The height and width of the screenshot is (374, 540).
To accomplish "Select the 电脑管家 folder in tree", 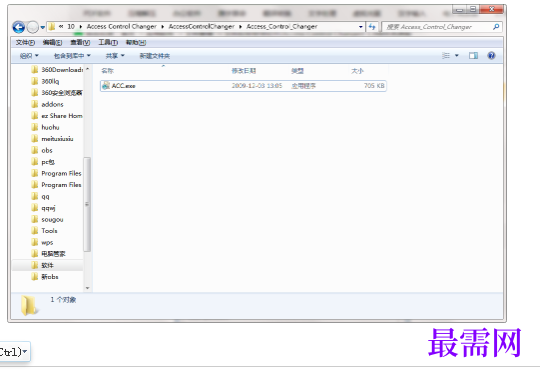I will click(48, 254).
